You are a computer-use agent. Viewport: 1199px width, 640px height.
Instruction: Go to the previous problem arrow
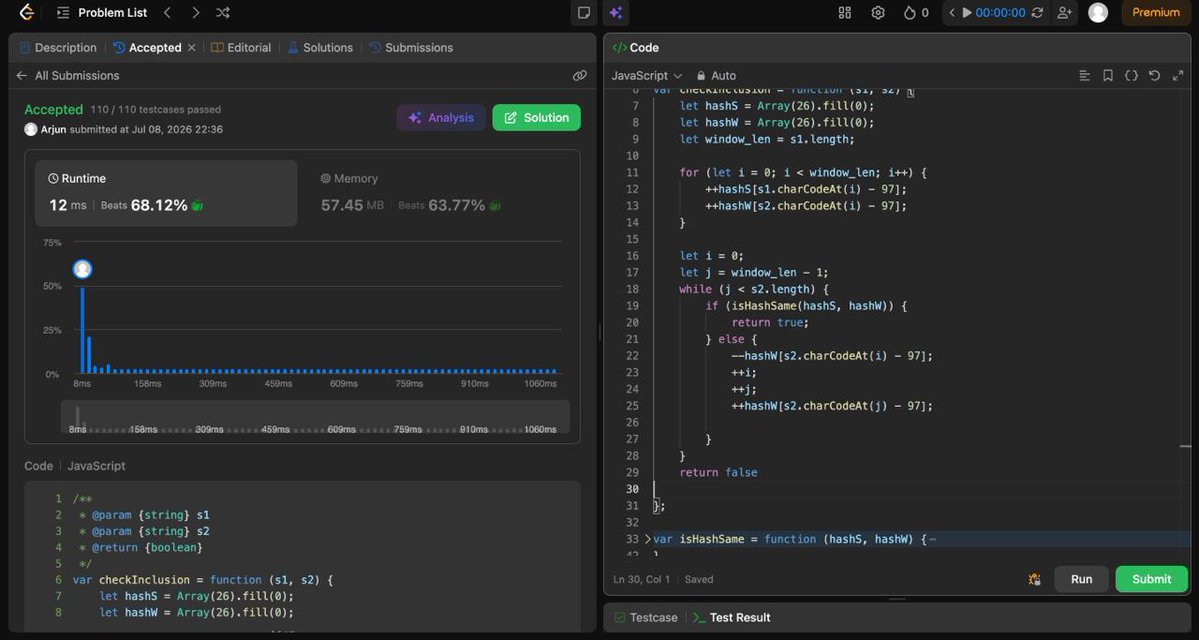(x=167, y=12)
